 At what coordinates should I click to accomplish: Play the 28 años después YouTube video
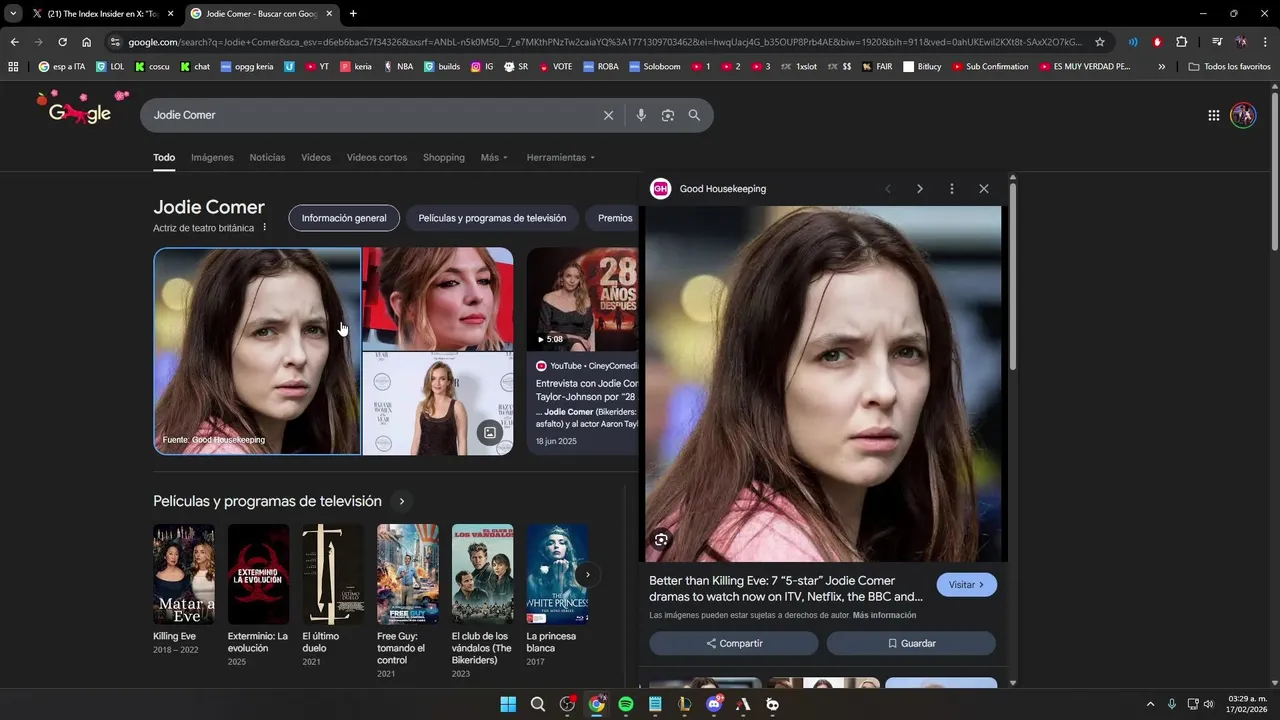582,299
